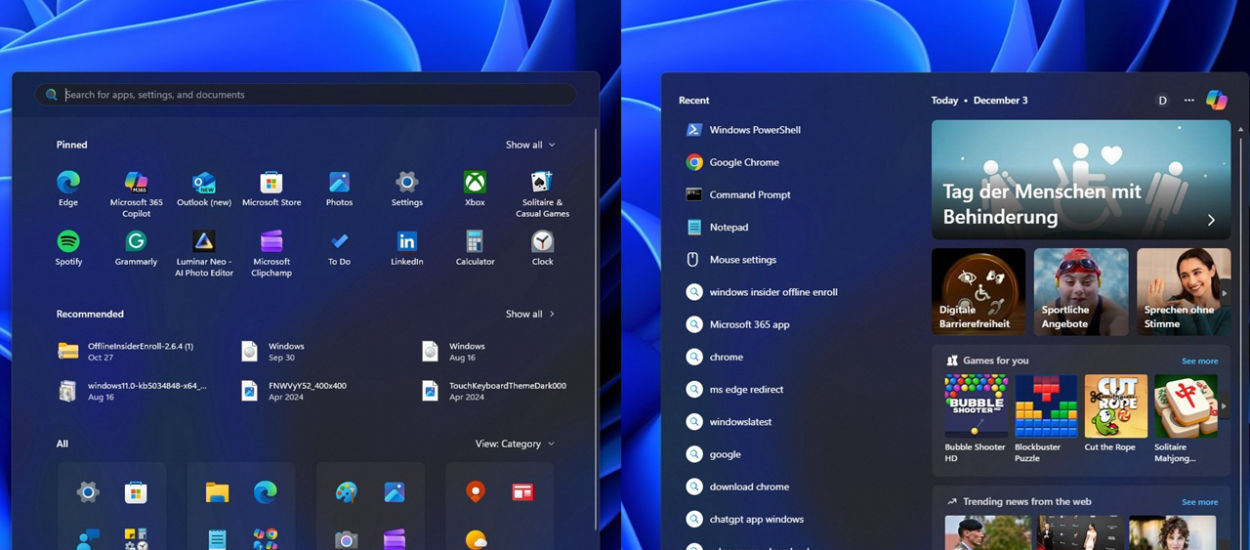Expand Show all in Recommended section
Image resolution: width=1250 pixels, height=550 pixels.
[x=529, y=314]
